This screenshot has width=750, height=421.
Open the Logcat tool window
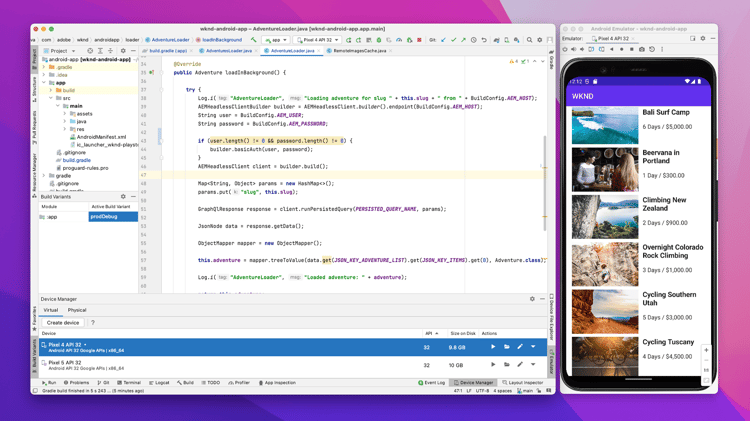160,383
